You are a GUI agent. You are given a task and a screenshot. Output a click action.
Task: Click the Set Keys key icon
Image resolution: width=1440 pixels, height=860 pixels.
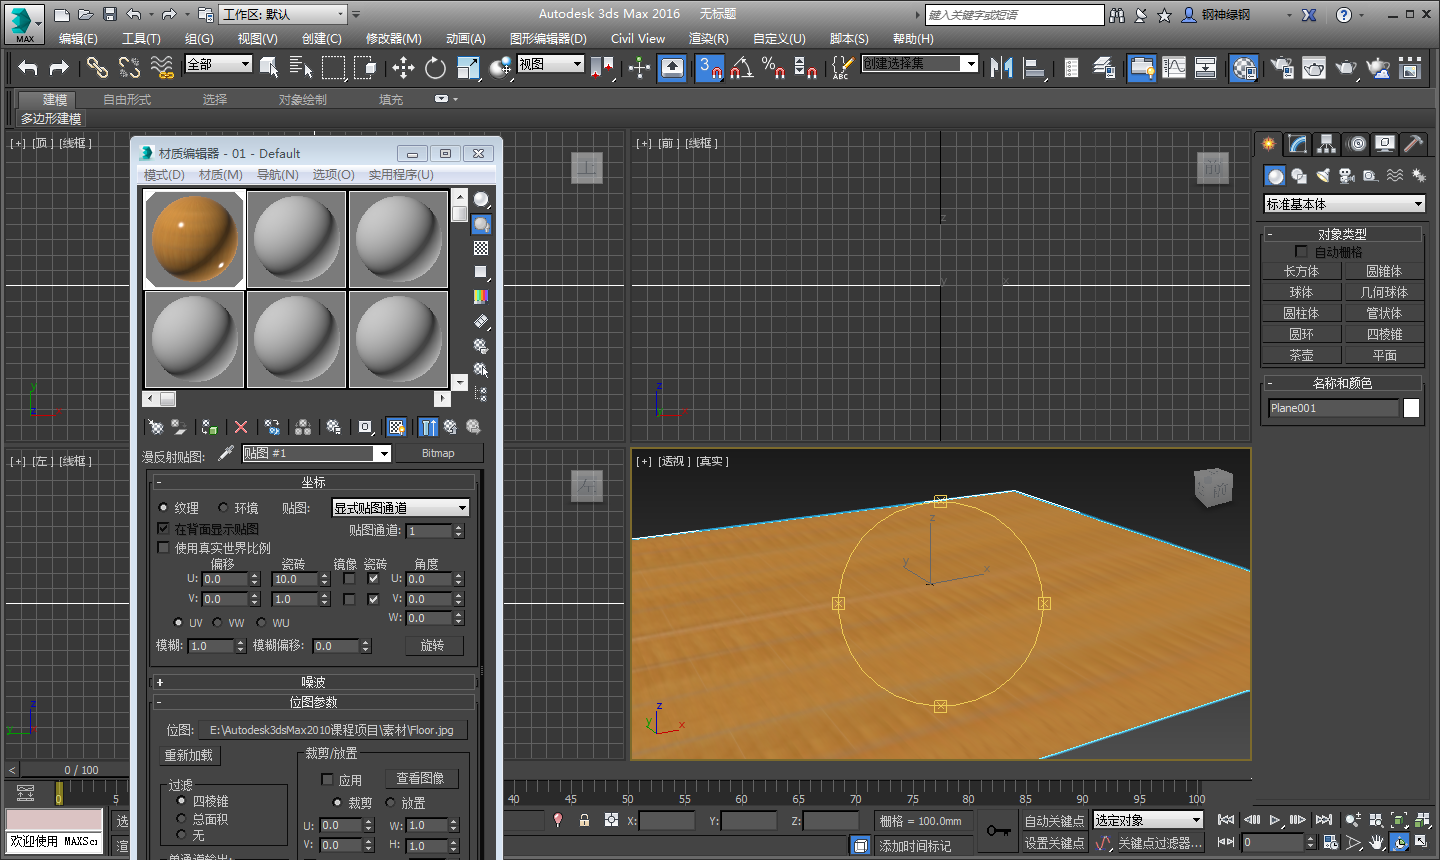click(x=999, y=831)
